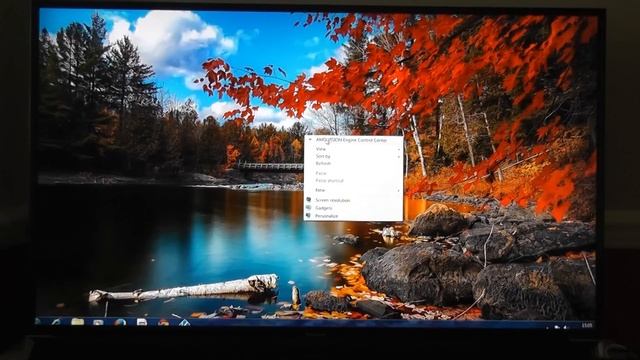Choose Refresh in the context menu

(353, 163)
